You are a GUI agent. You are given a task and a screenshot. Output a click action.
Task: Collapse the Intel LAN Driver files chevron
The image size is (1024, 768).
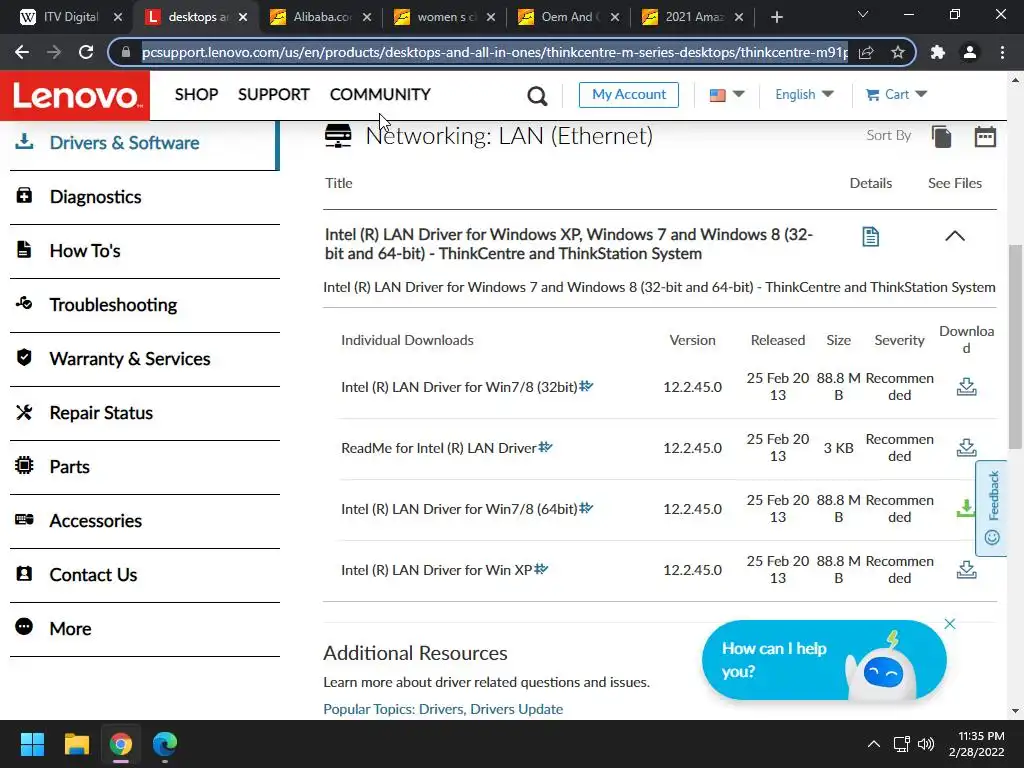click(955, 236)
